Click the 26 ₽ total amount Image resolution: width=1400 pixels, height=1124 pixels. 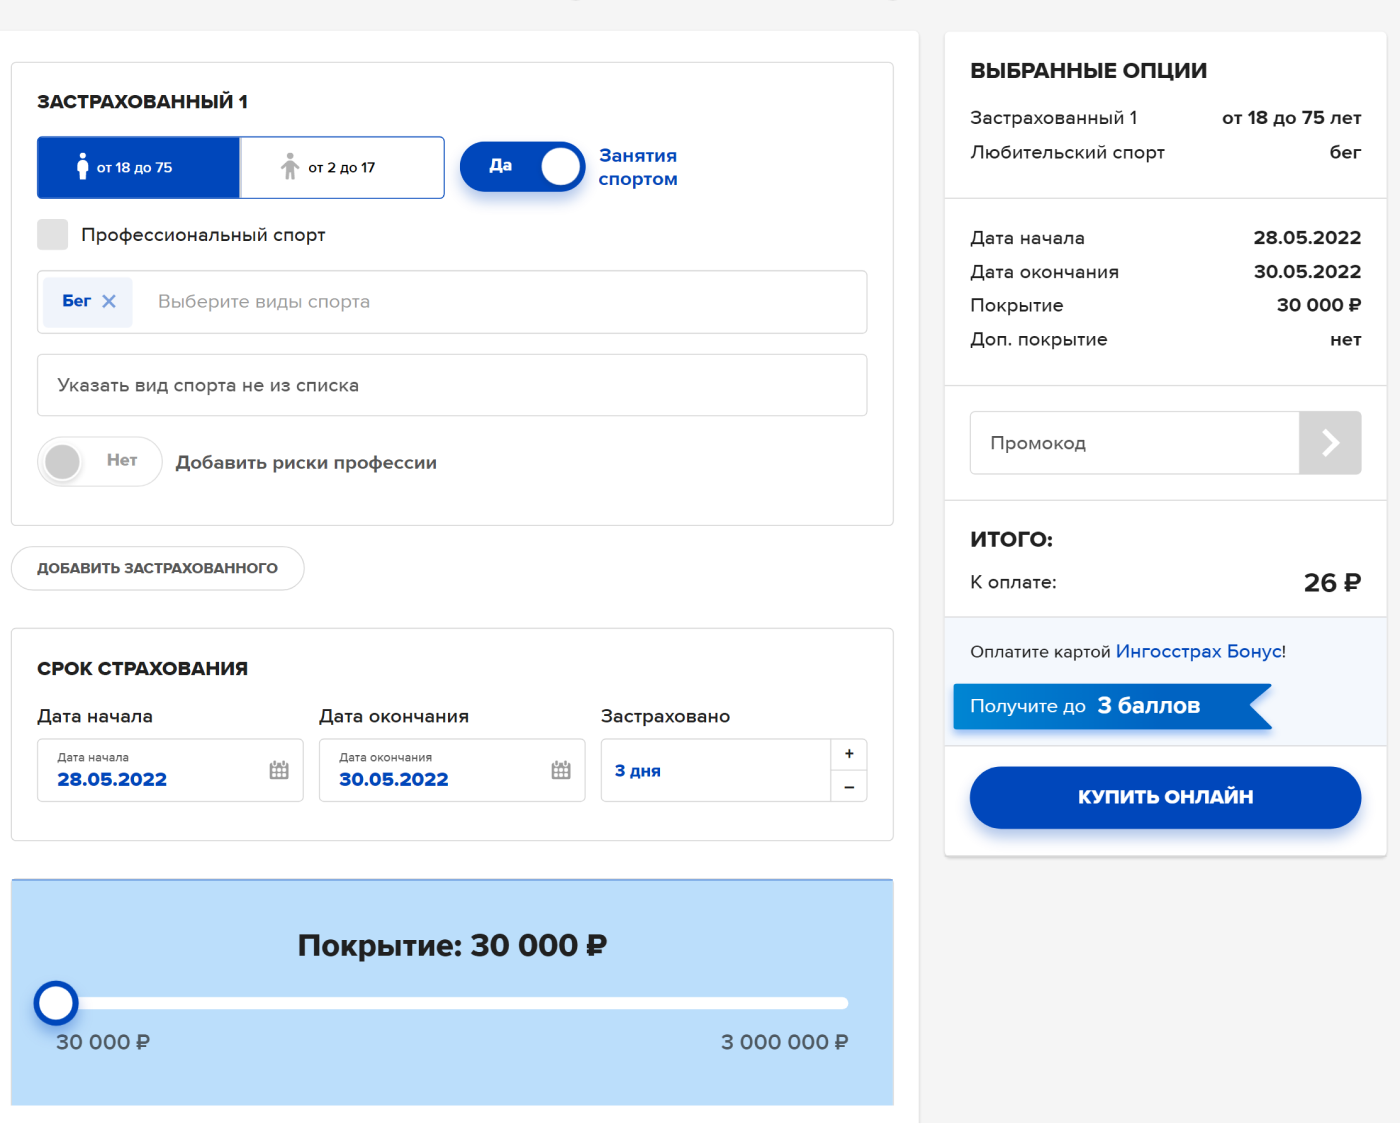pyautogui.click(x=1332, y=582)
